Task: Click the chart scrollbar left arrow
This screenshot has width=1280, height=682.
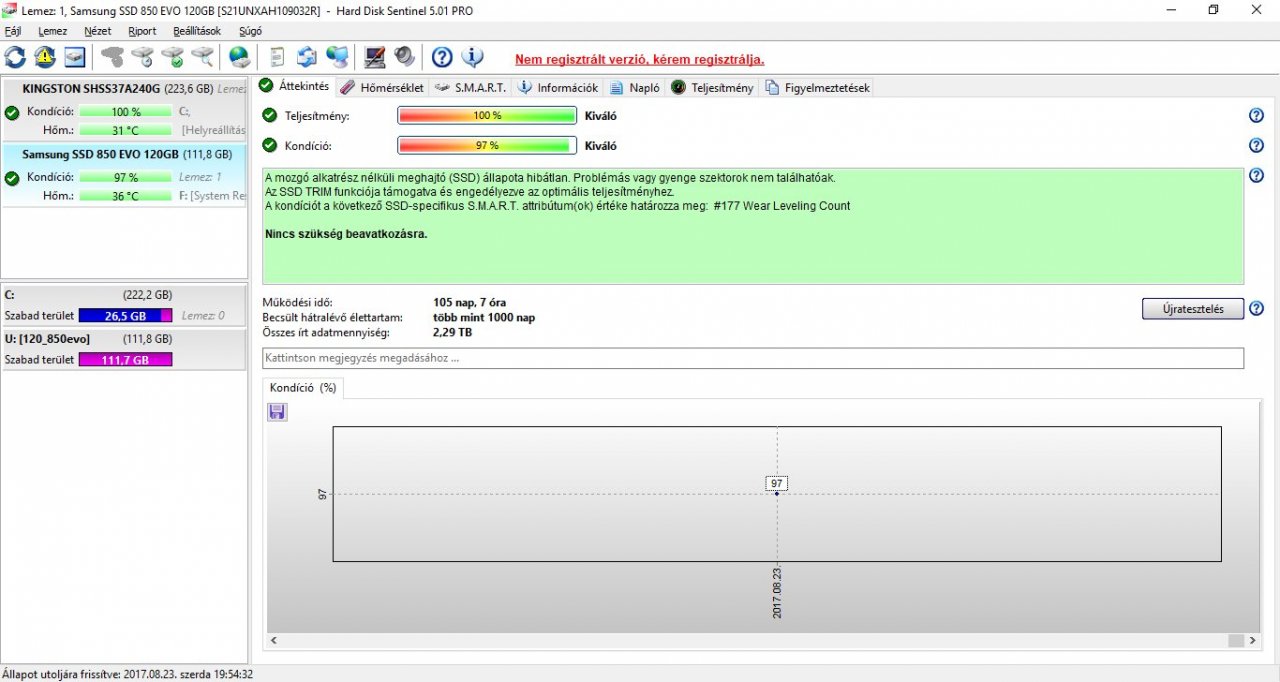Action: coord(274,640)
